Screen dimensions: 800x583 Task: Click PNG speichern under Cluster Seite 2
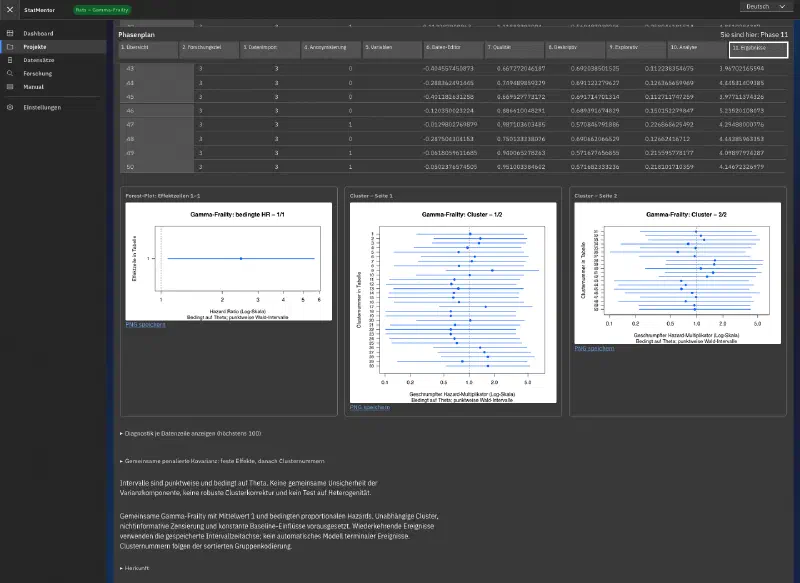594,348
